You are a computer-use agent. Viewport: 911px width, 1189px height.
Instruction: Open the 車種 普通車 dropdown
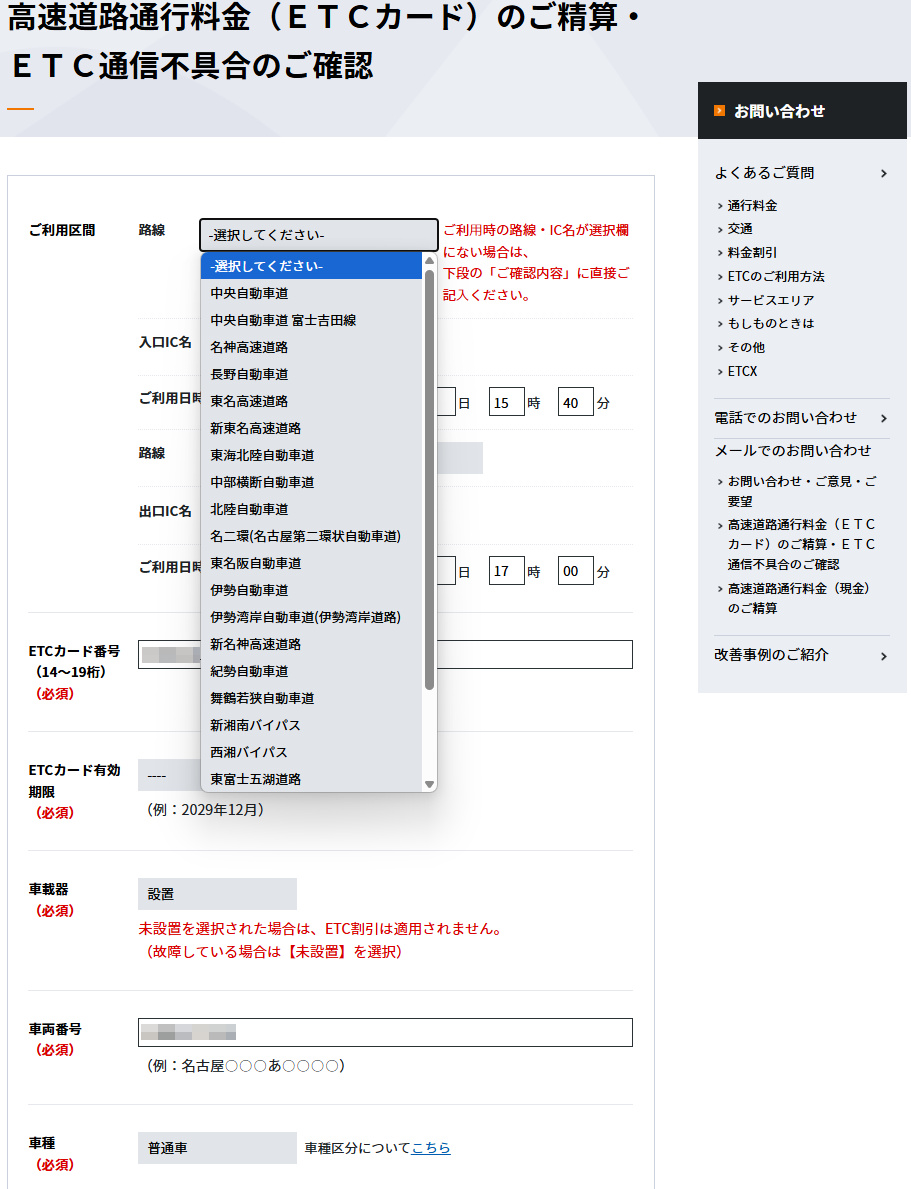pyautogui.click(x=217, y=1148)
